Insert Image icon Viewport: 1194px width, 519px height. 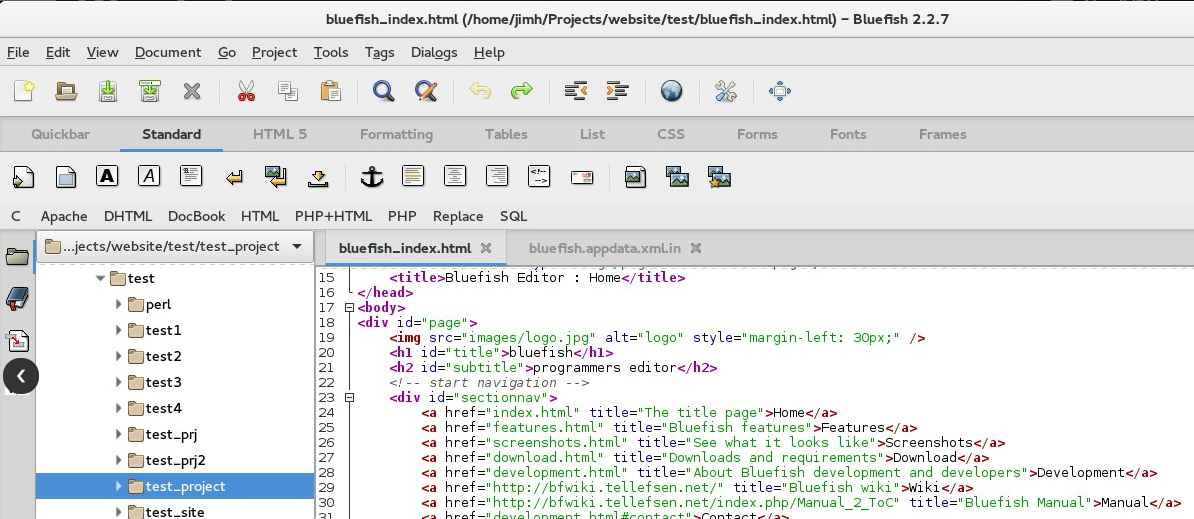coord(635,177)
